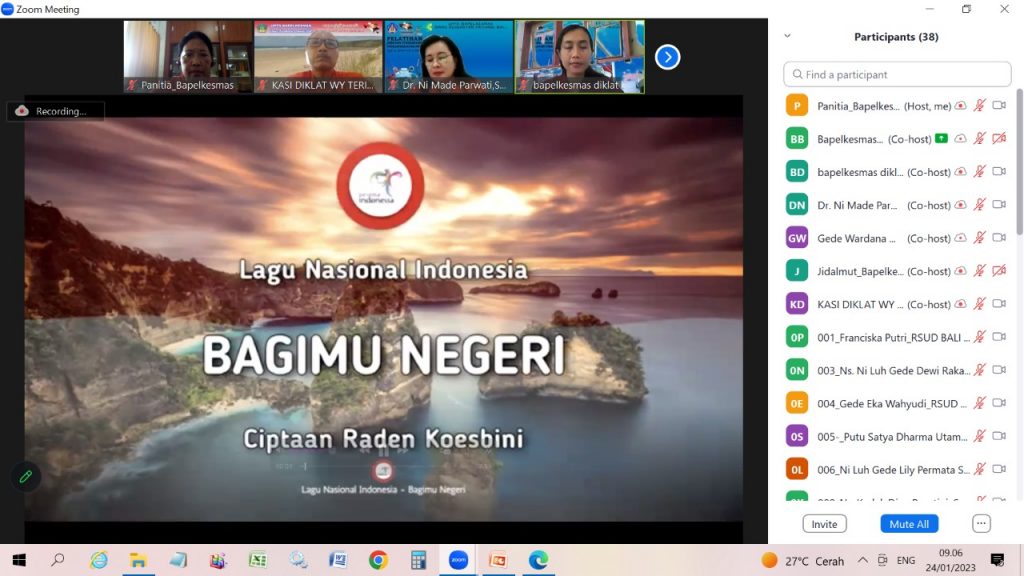Click the muted microphone icon for Panitia_Bapelkes host
The height and width of the screenshot is (576, 1024).
(980, 106)
